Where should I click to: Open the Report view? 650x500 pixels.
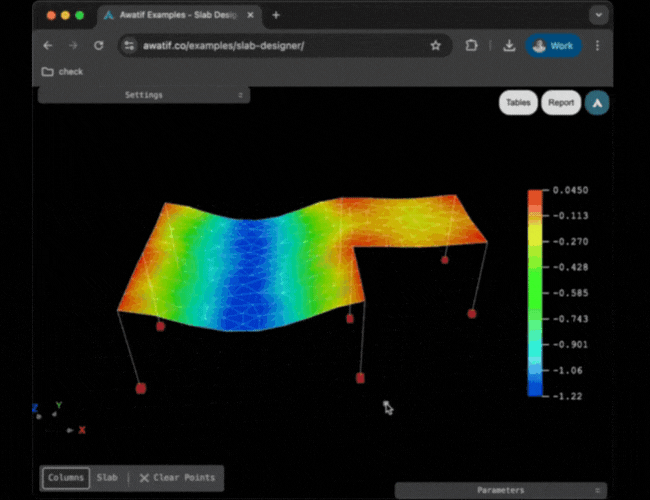[x=561, y=102]
